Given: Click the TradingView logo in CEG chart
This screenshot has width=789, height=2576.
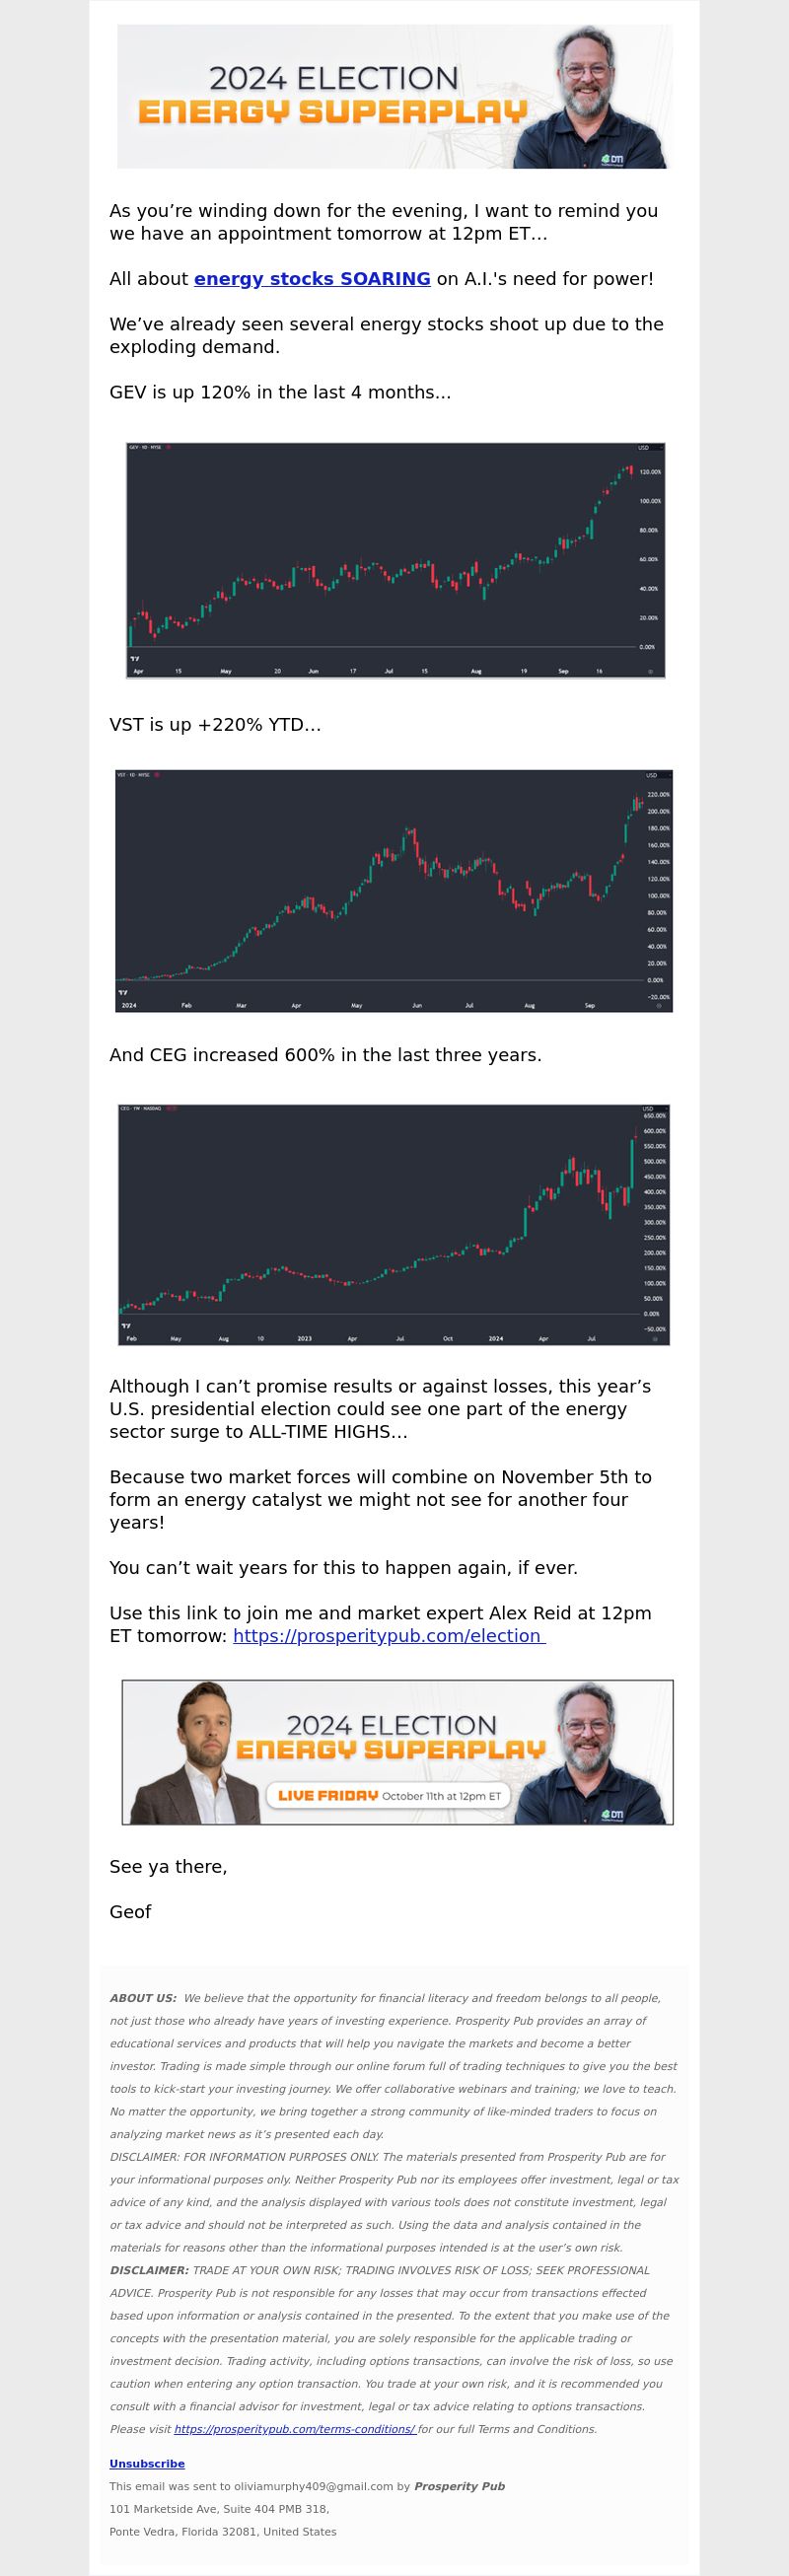Looking at the screenshot, I should point(126,1325).
